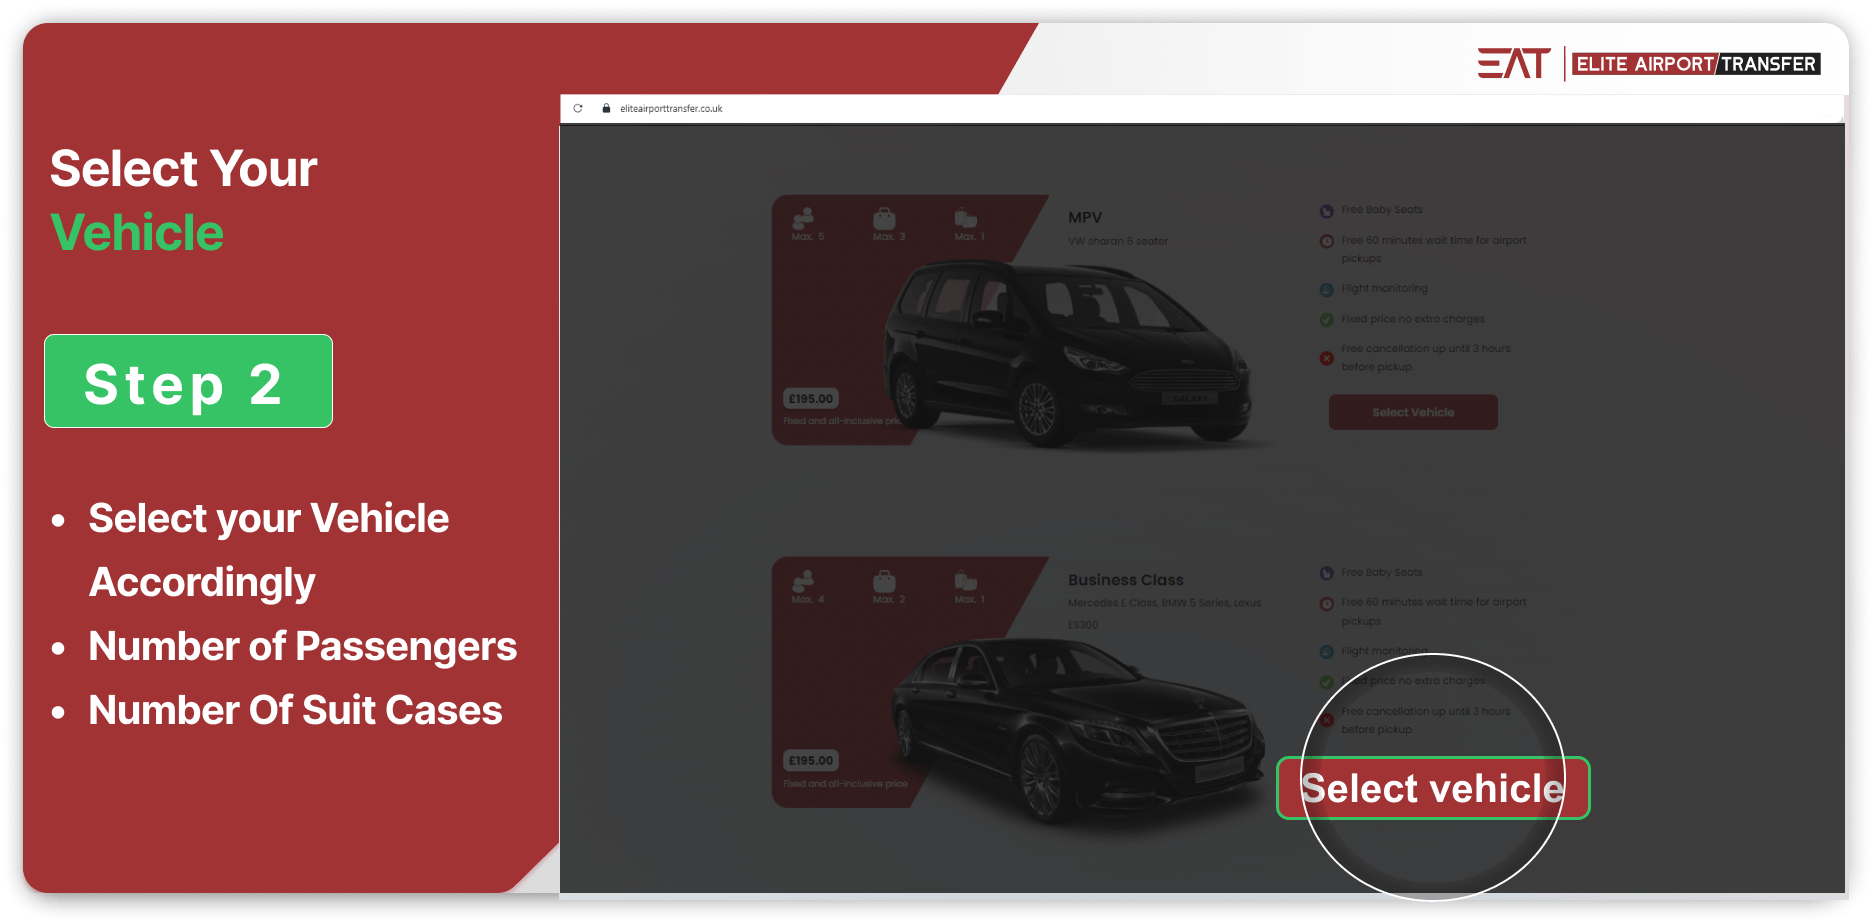The height and width of the screenshot is (924, 1876).
Task: Click the EAT logo in the header
Action: pos(1514,62)
